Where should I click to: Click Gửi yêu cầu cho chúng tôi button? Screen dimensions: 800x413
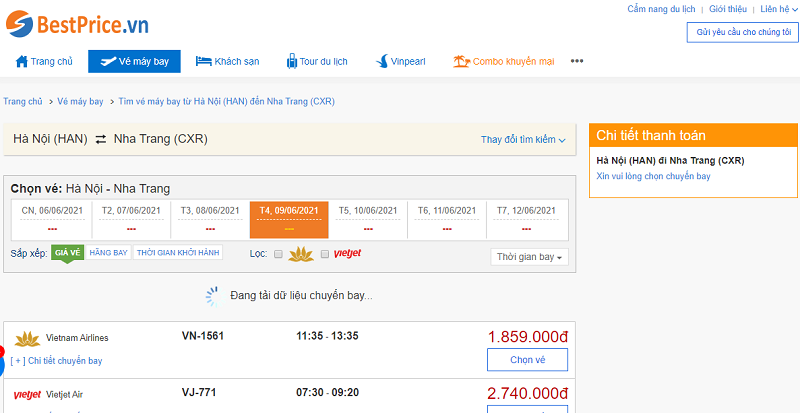(x=743, y=32)
